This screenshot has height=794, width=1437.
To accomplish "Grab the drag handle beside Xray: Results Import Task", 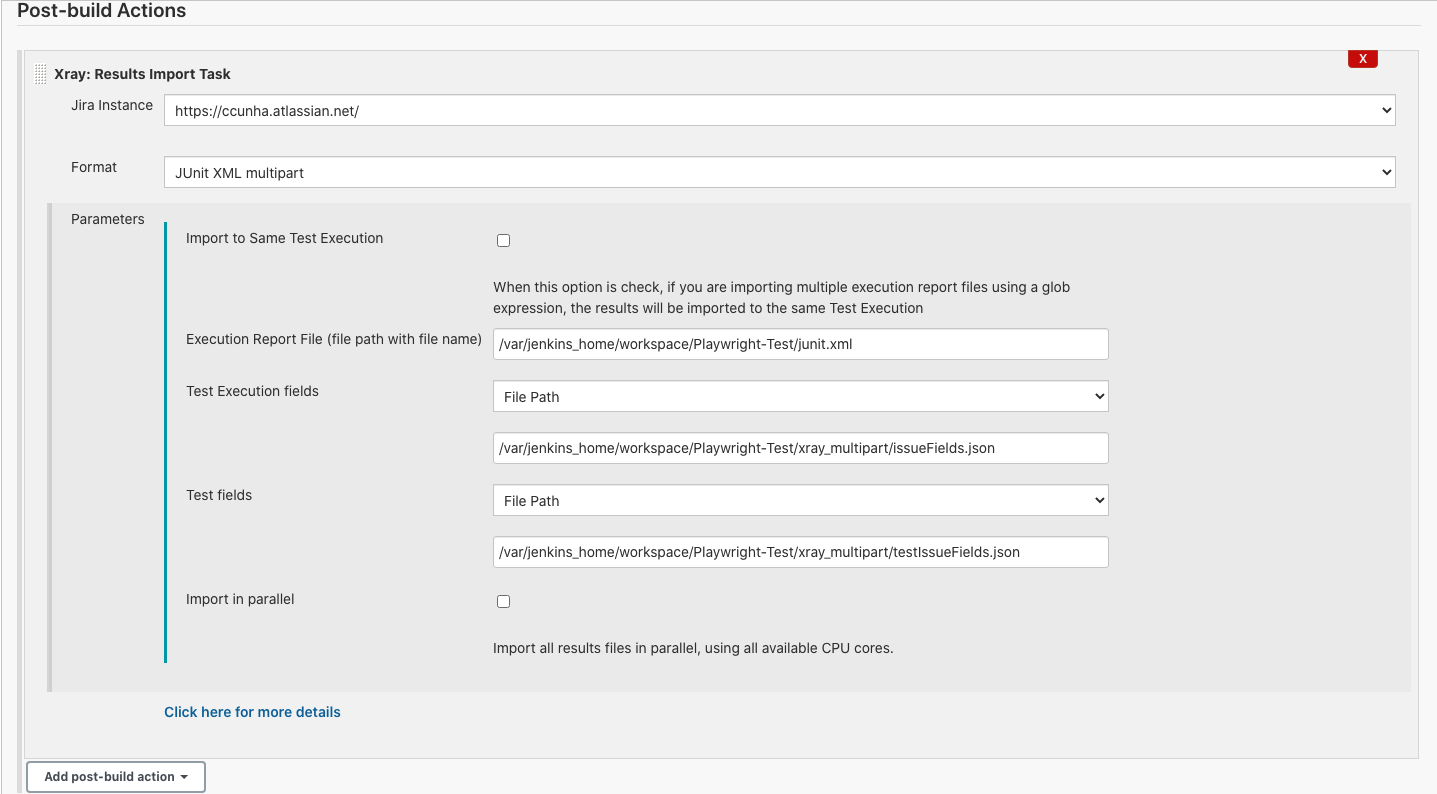I will coord(41,74).
